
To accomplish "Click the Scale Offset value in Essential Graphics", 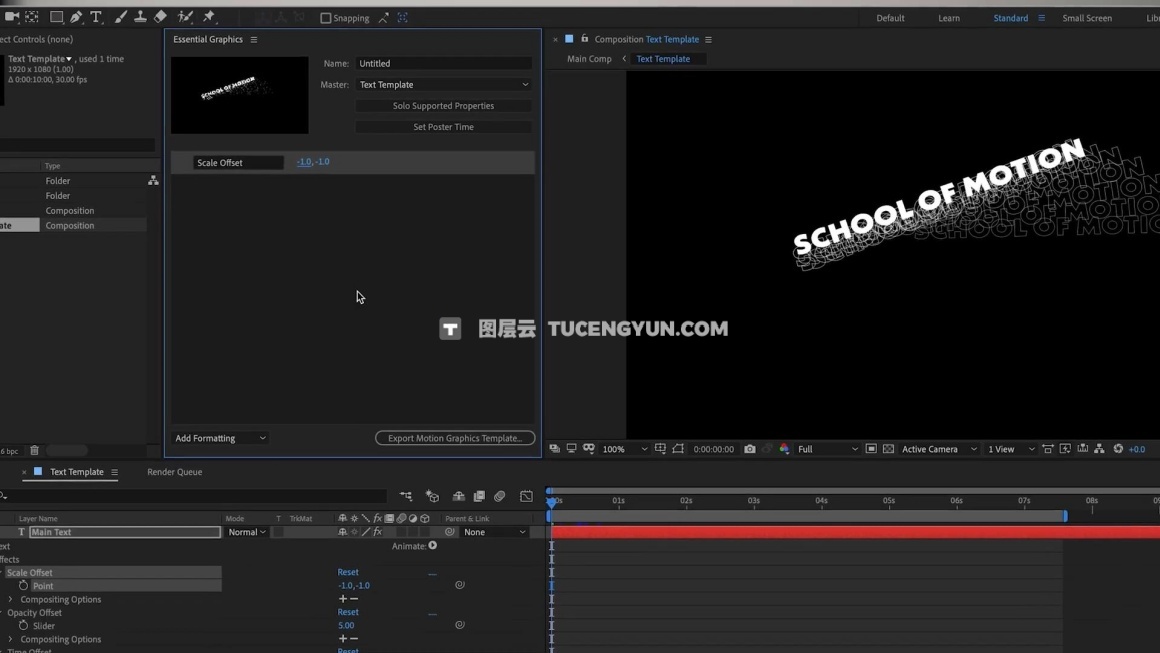I will [313, 161].
